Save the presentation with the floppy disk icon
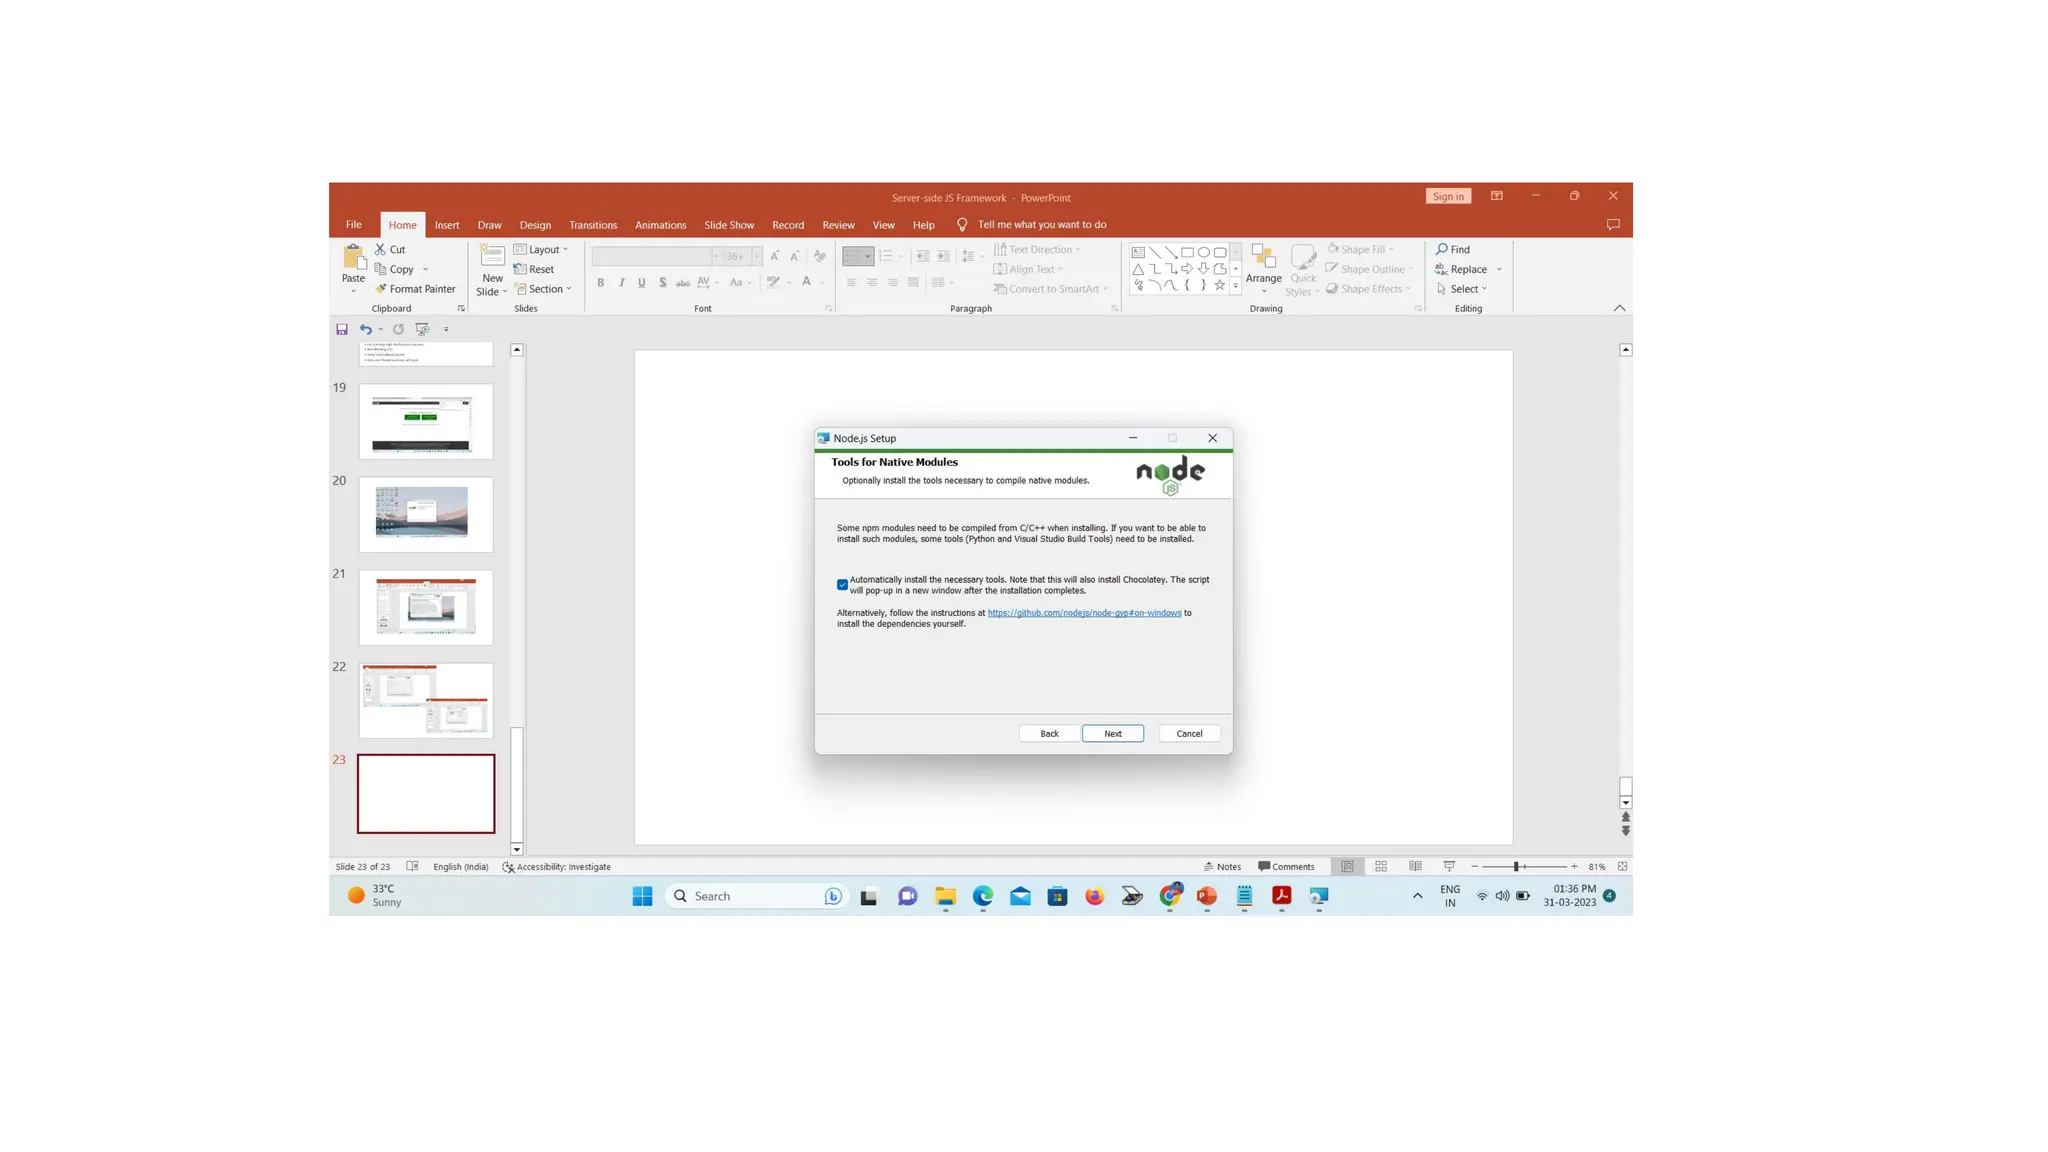Image resolution: width=2048 pixels, height=1152 pixels. point(342,329)
